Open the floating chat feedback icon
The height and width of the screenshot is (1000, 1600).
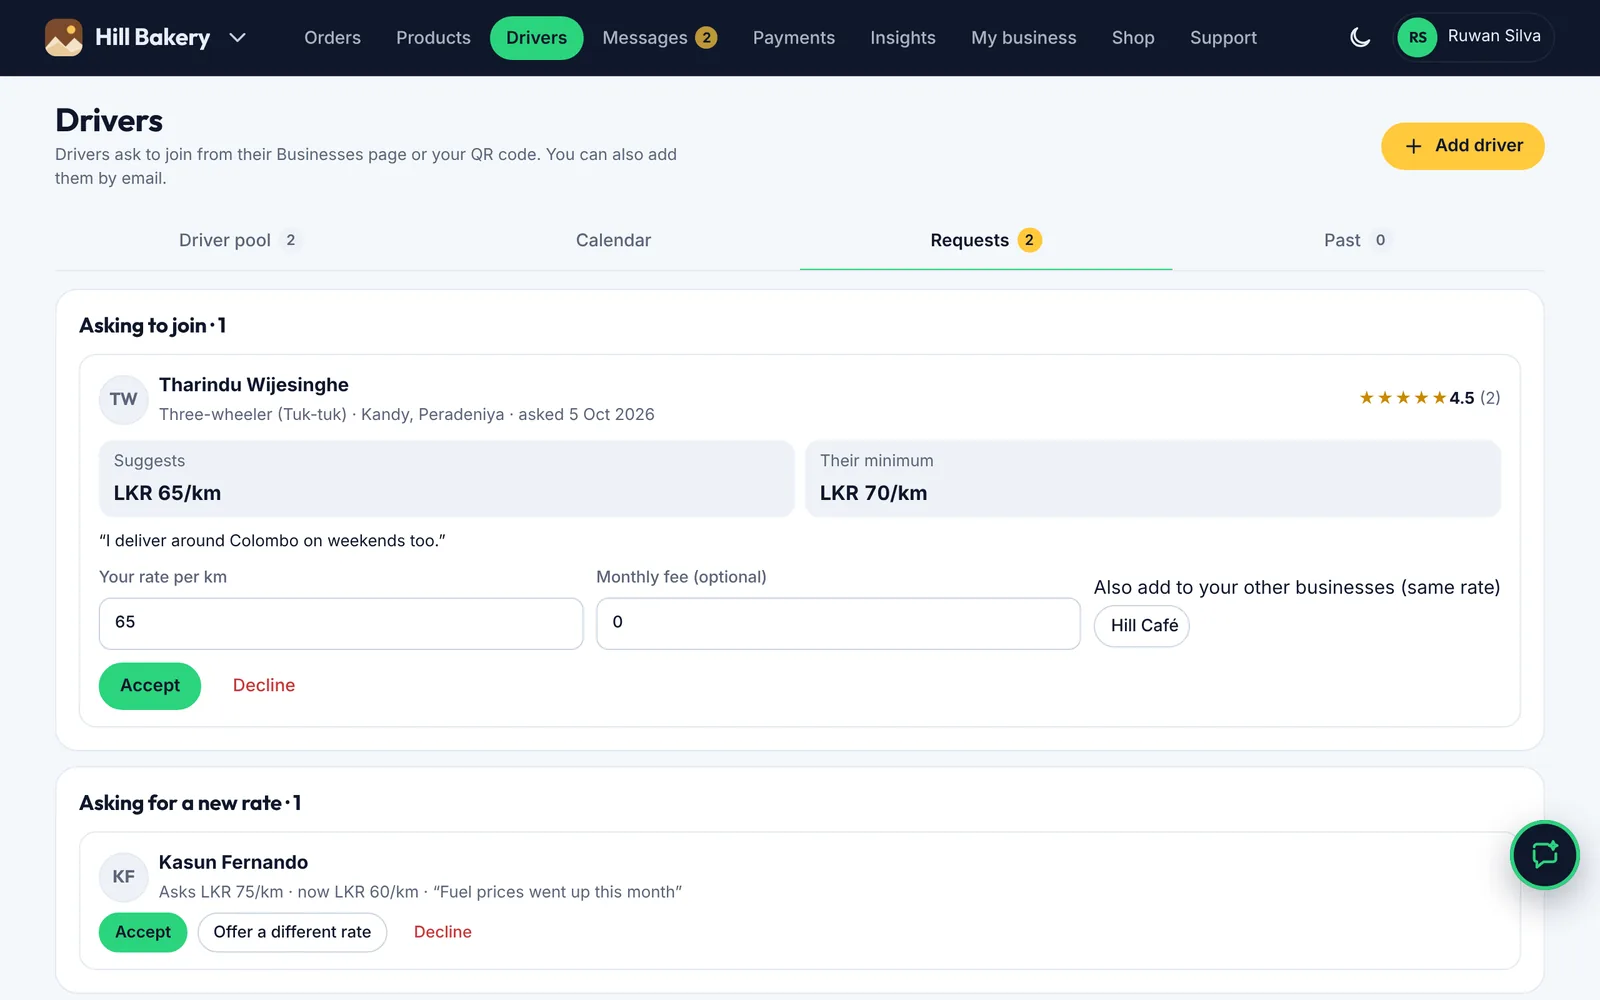(x=1545, y=855)
